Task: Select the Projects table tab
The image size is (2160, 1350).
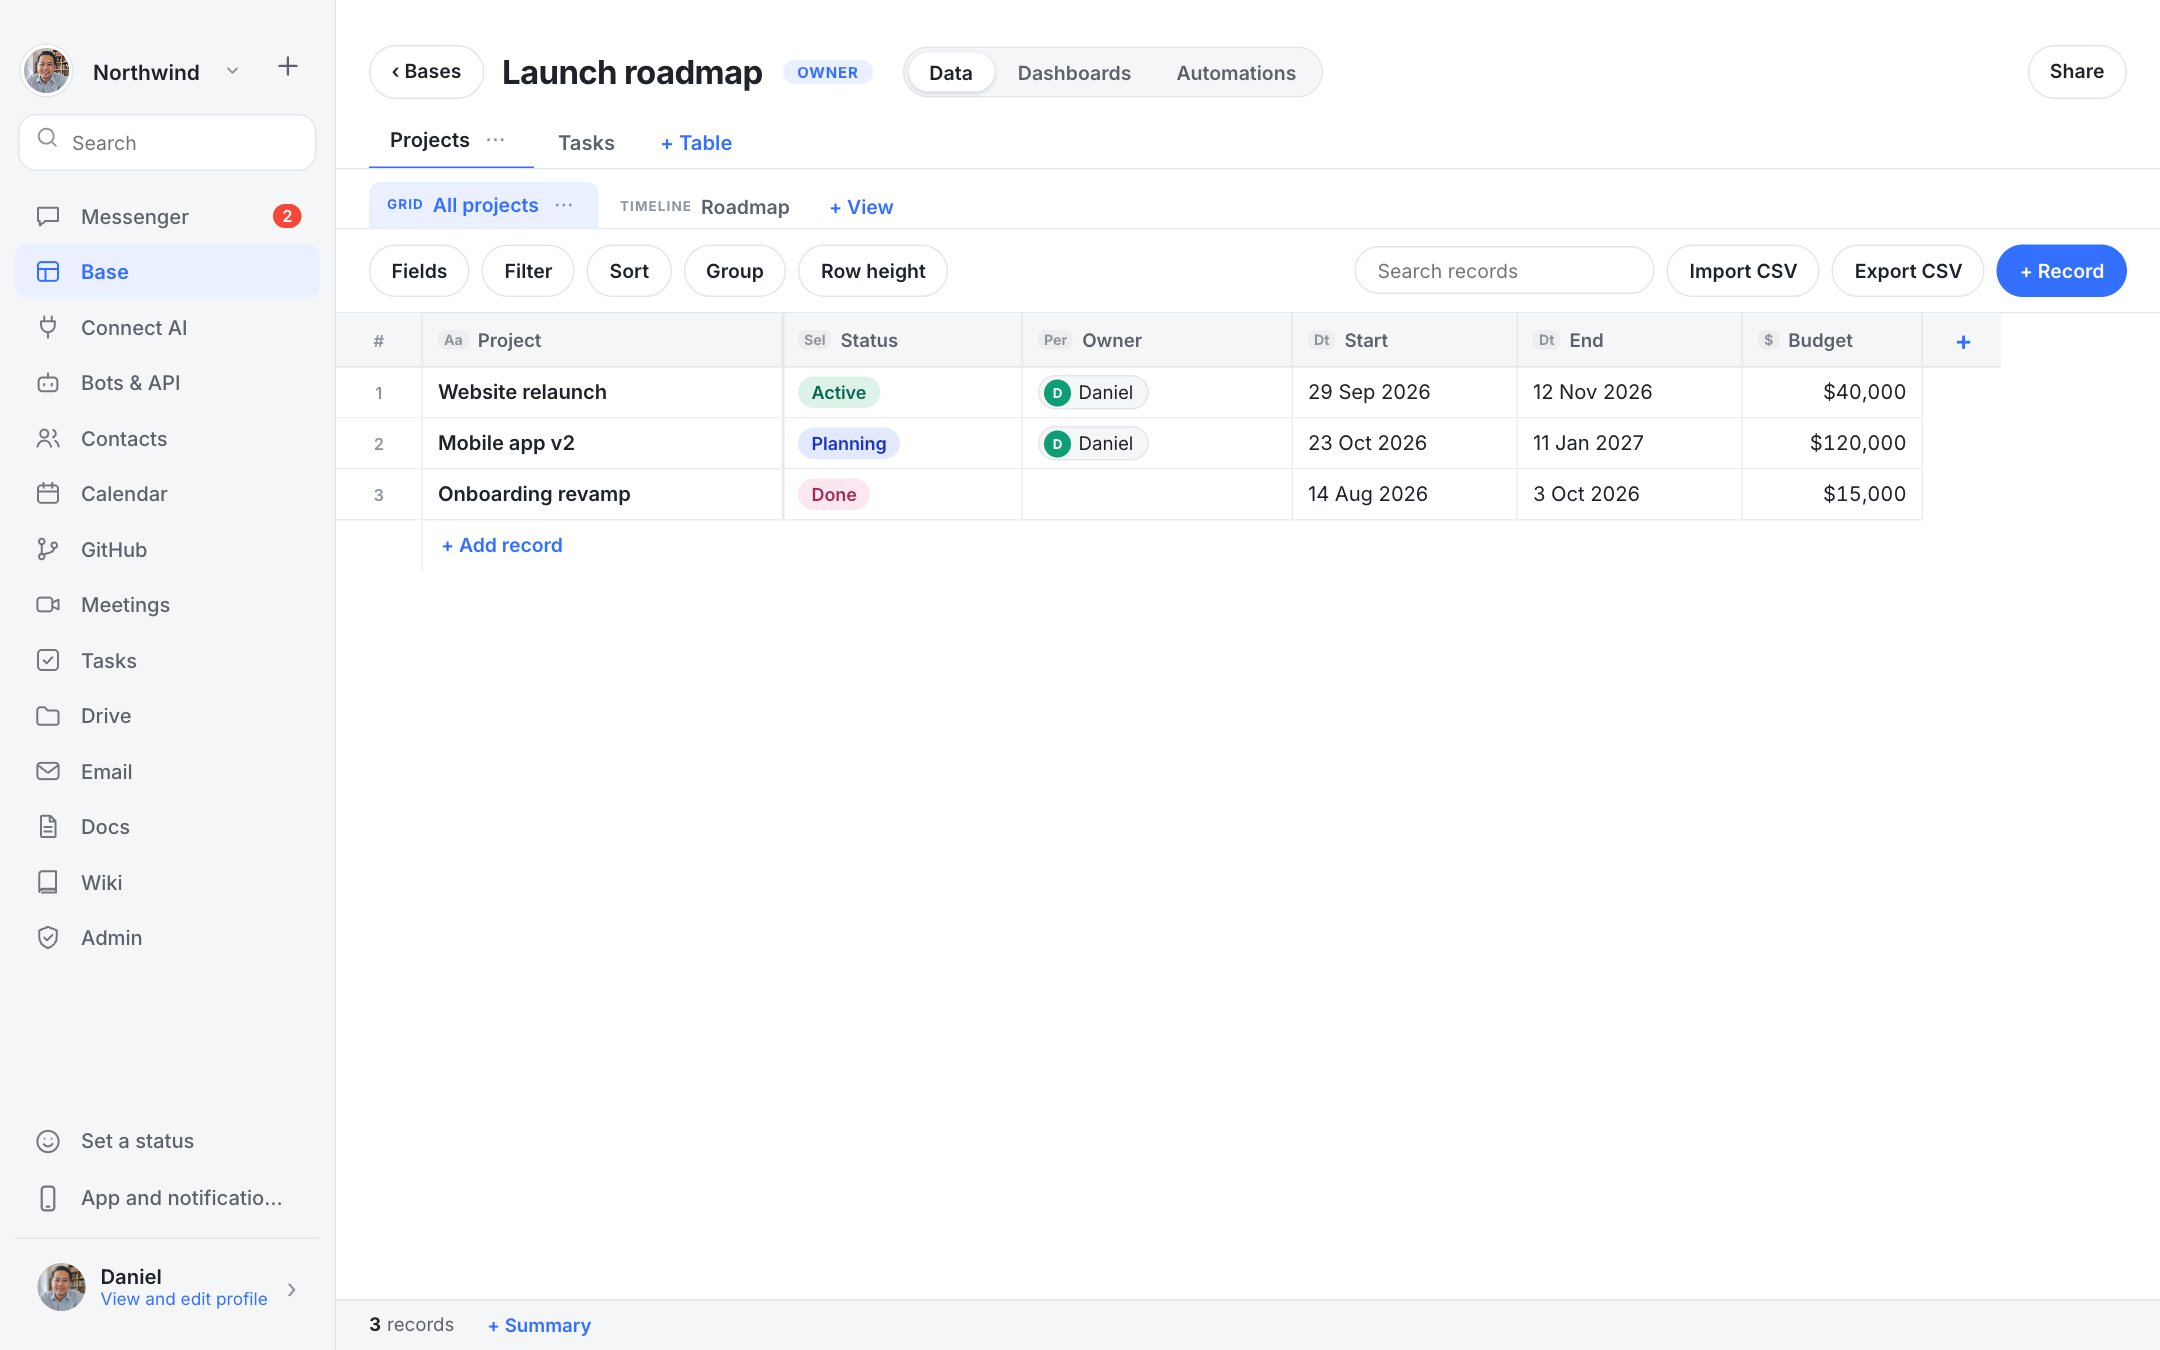Action: click(430, 140)
